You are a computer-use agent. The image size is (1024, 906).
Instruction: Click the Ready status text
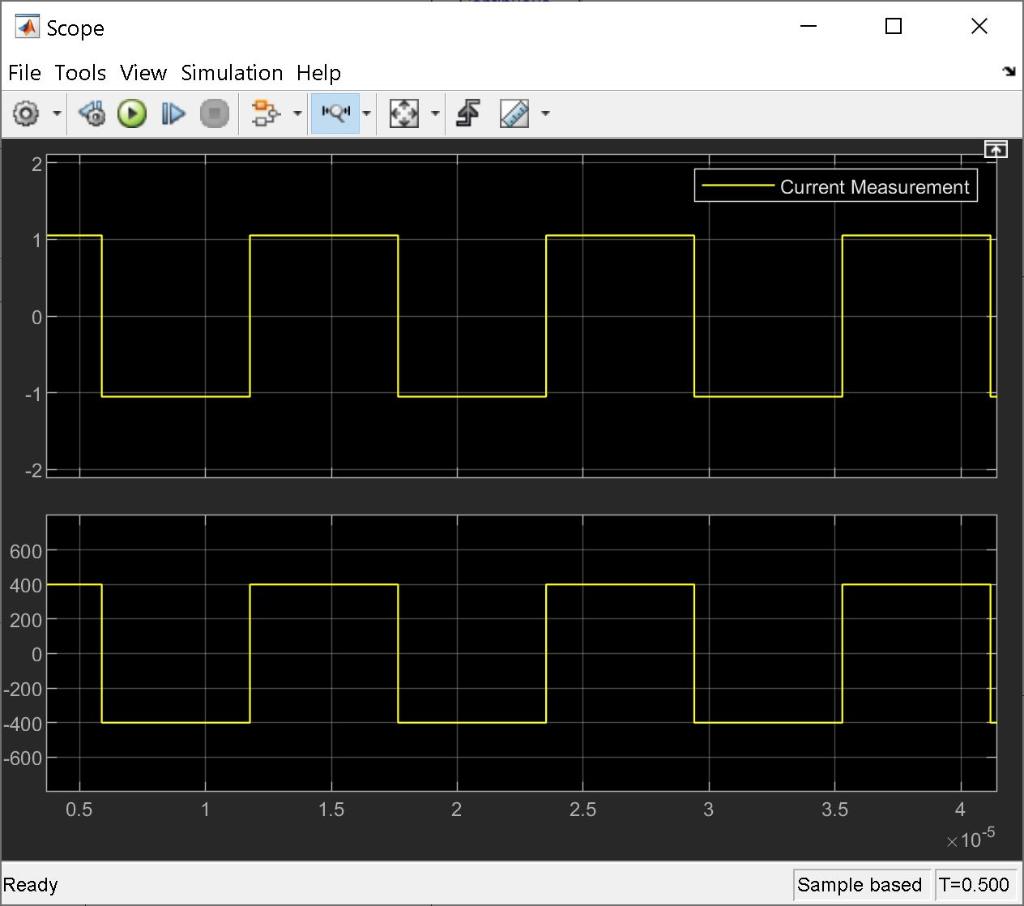click(x=30, y=884)
